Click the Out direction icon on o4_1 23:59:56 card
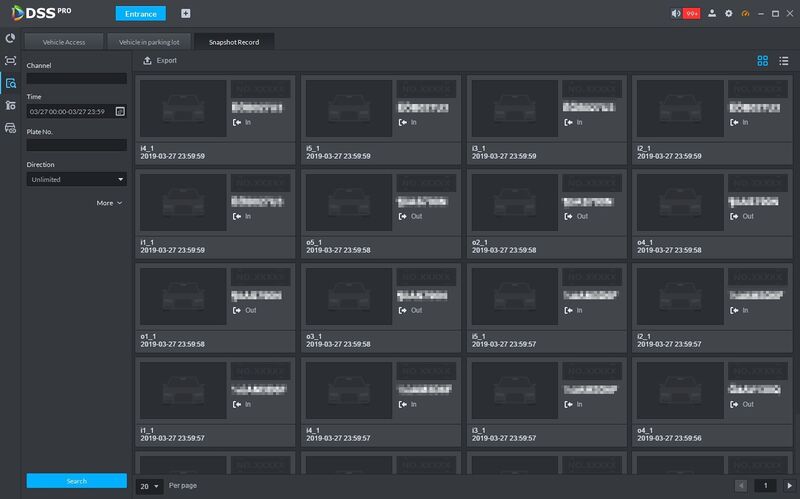This screenshot has height=499, width=800. click(x=734, y=404)
